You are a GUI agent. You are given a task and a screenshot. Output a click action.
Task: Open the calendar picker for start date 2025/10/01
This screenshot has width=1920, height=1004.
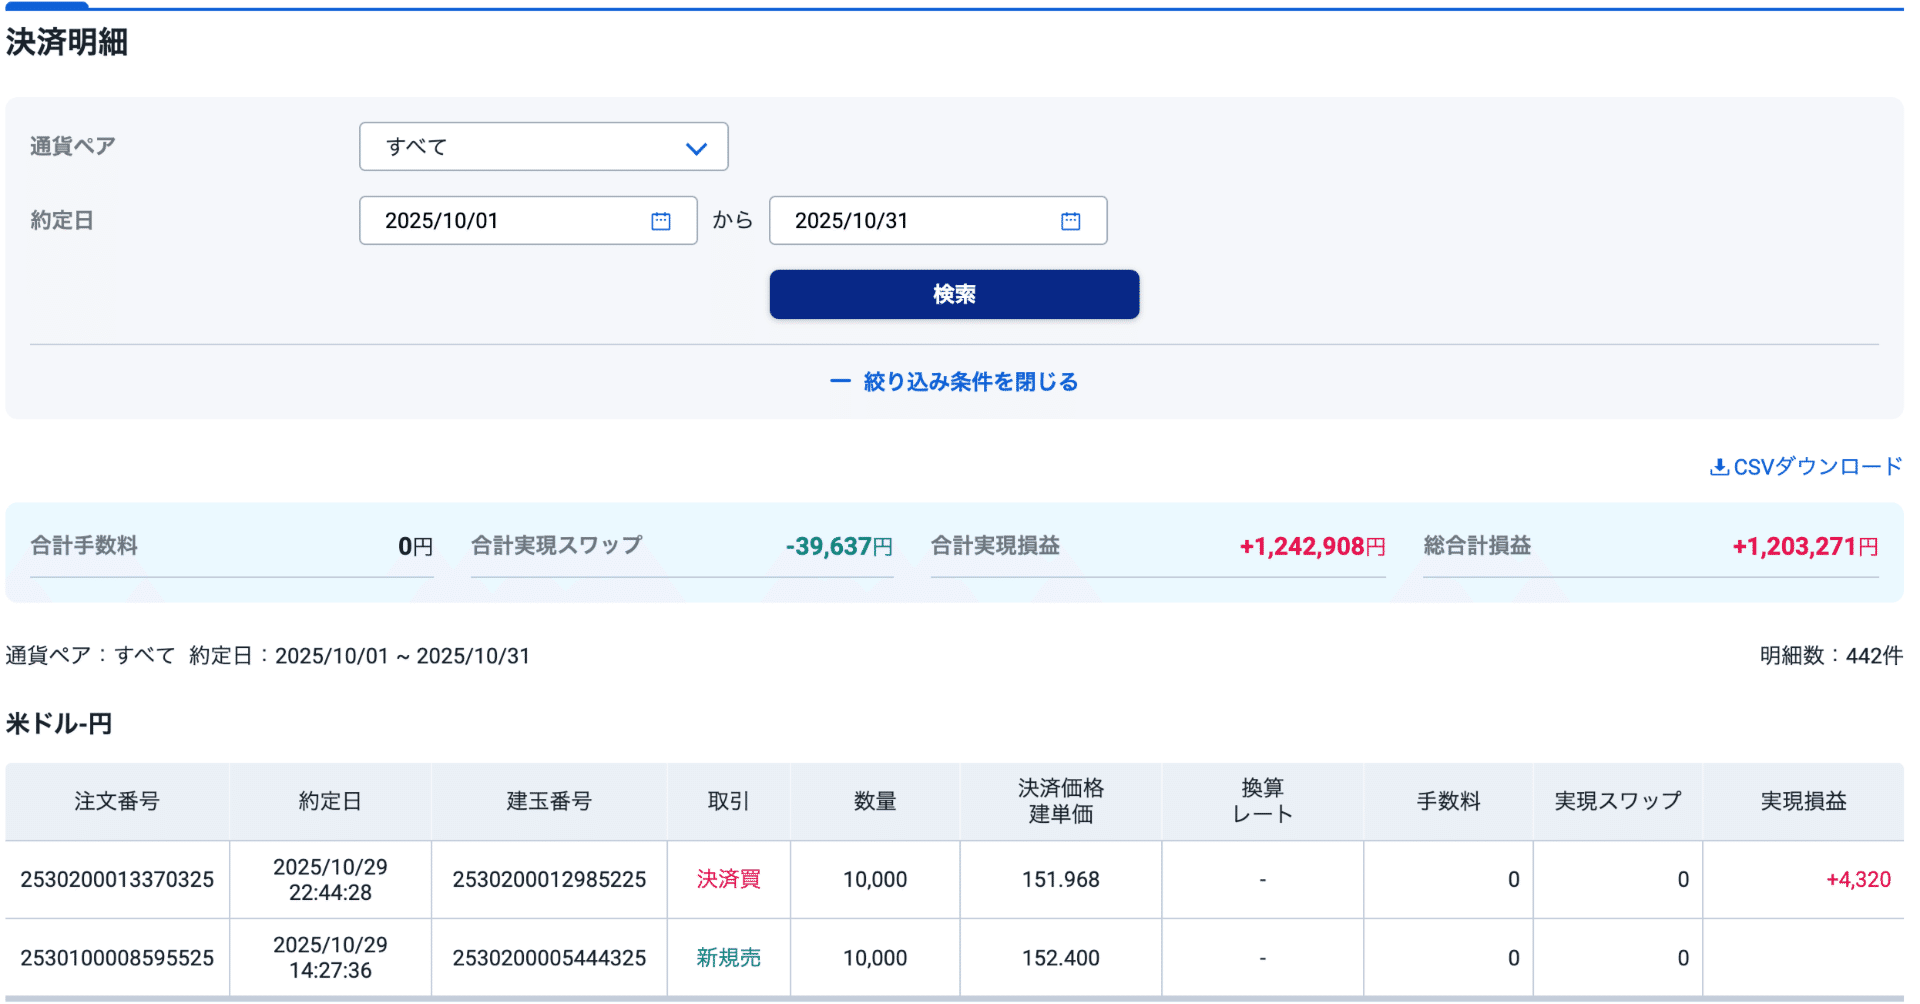tap(660, 220)
